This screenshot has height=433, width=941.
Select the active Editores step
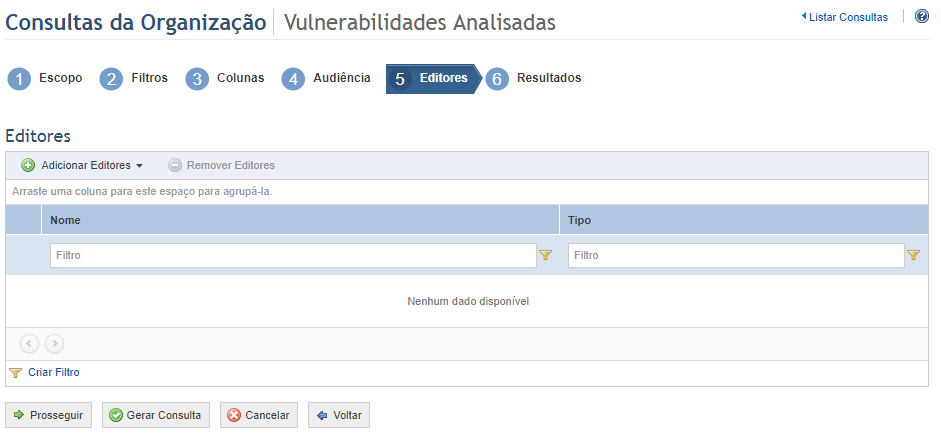click(434, 79)
